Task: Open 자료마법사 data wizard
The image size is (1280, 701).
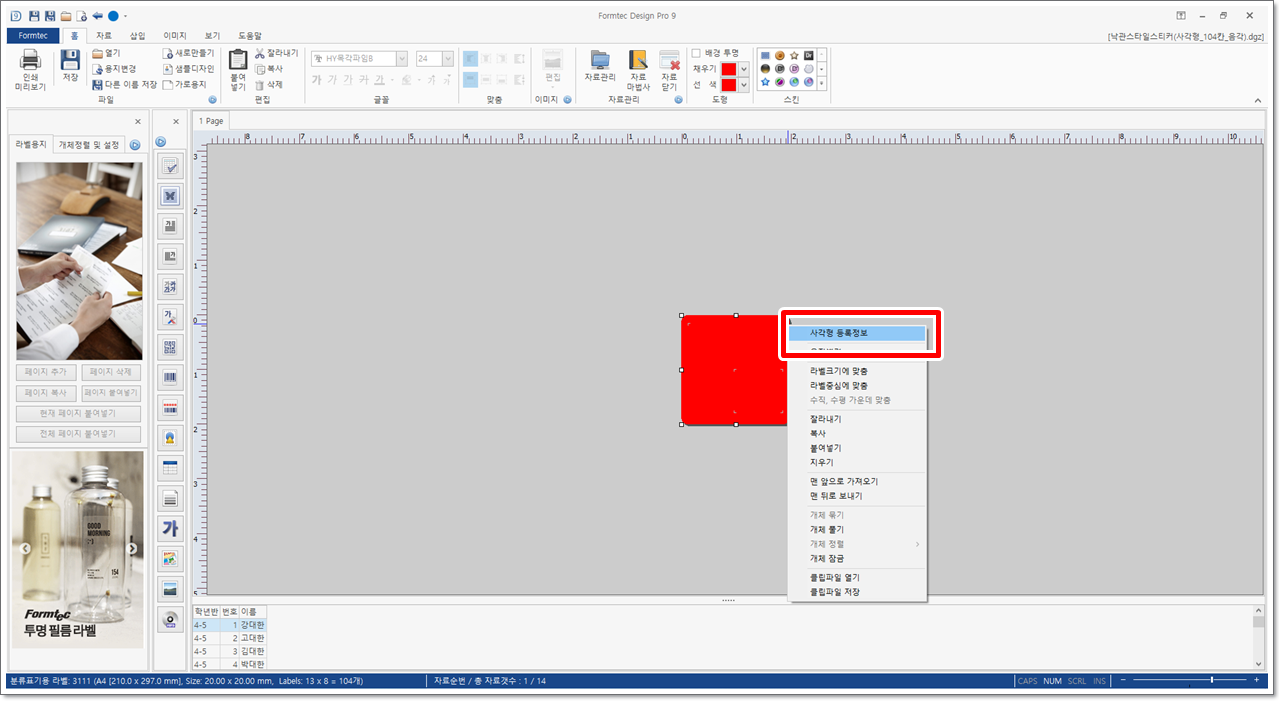Action: [x=638, y=70]
